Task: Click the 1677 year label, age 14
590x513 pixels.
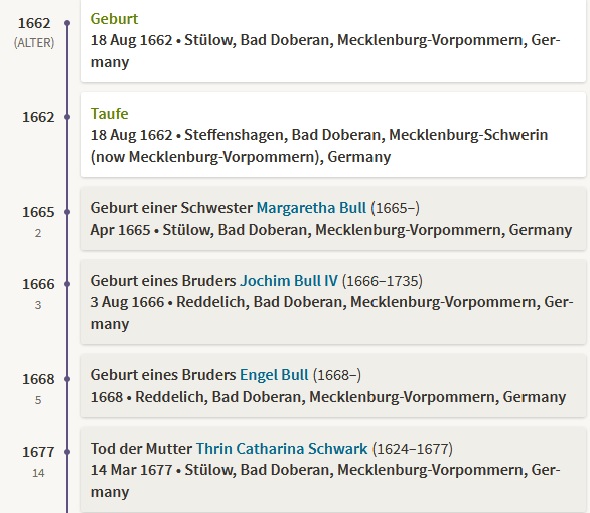Action: pyautogui.click(x=38, y=461)
